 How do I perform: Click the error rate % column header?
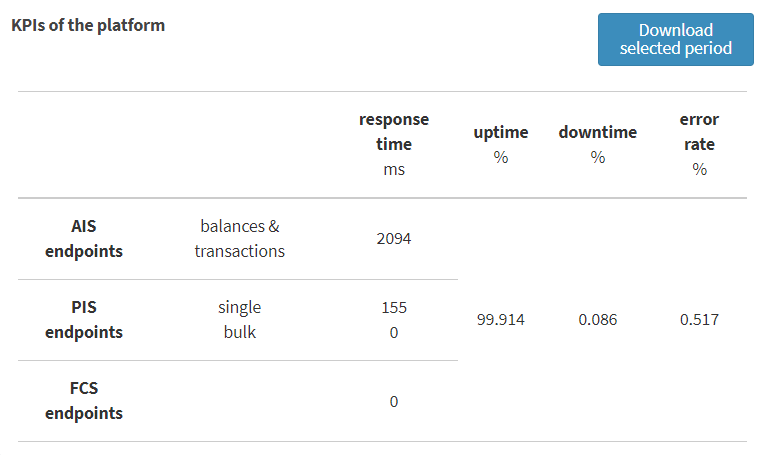pos(699,145)
